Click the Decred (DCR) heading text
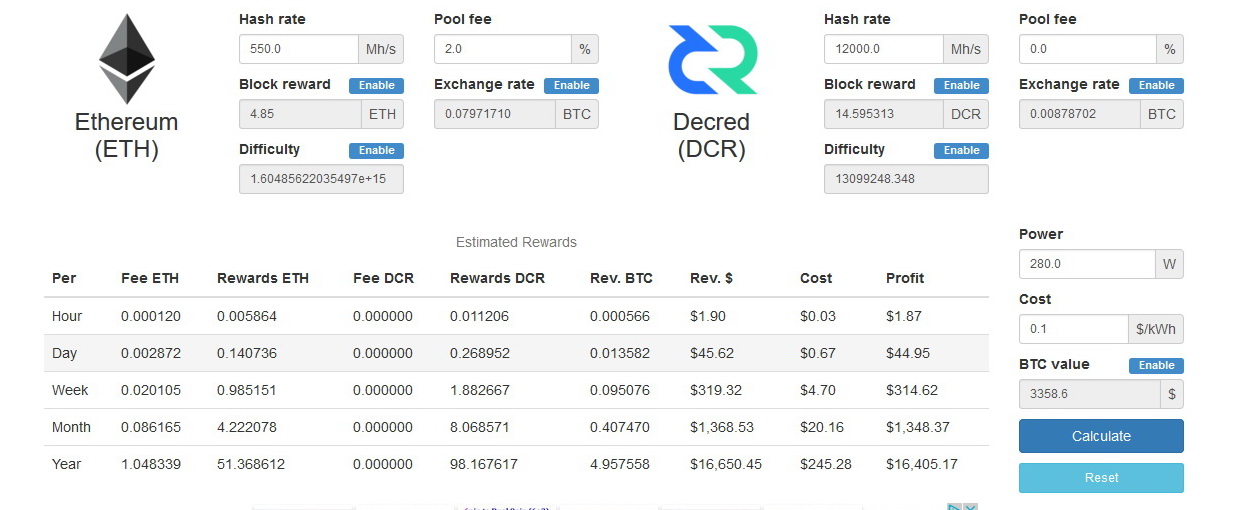1253x510 pixels. [x=711, y=136]
